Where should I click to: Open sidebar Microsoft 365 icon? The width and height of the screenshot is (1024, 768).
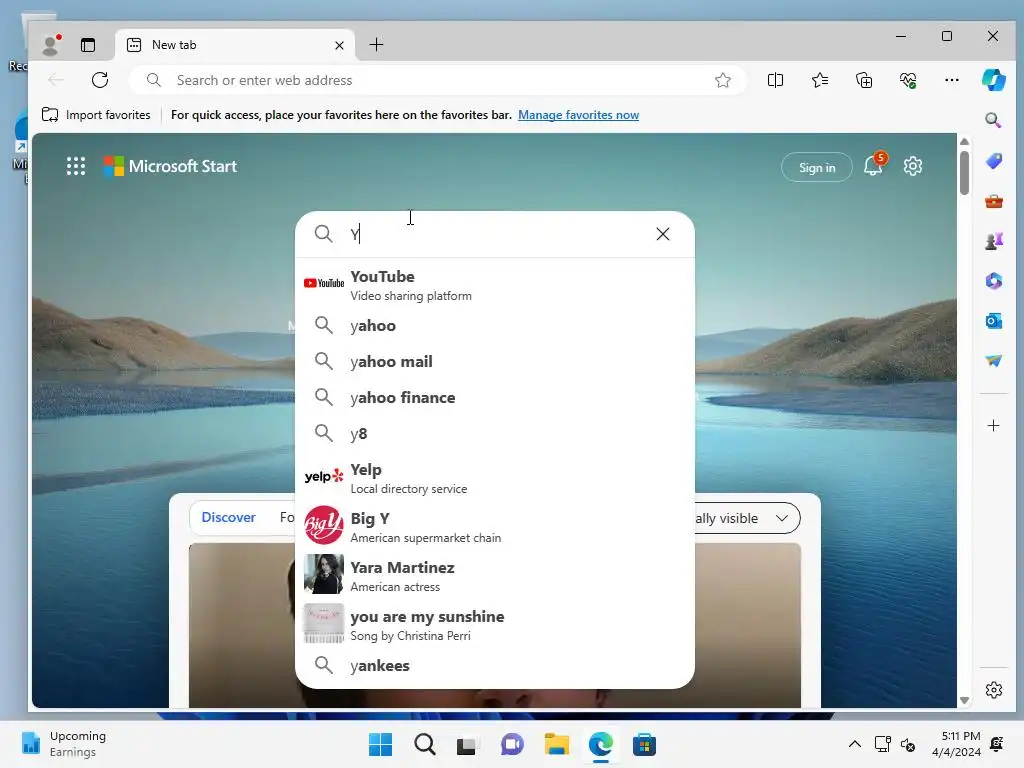(x=993, y=281)
